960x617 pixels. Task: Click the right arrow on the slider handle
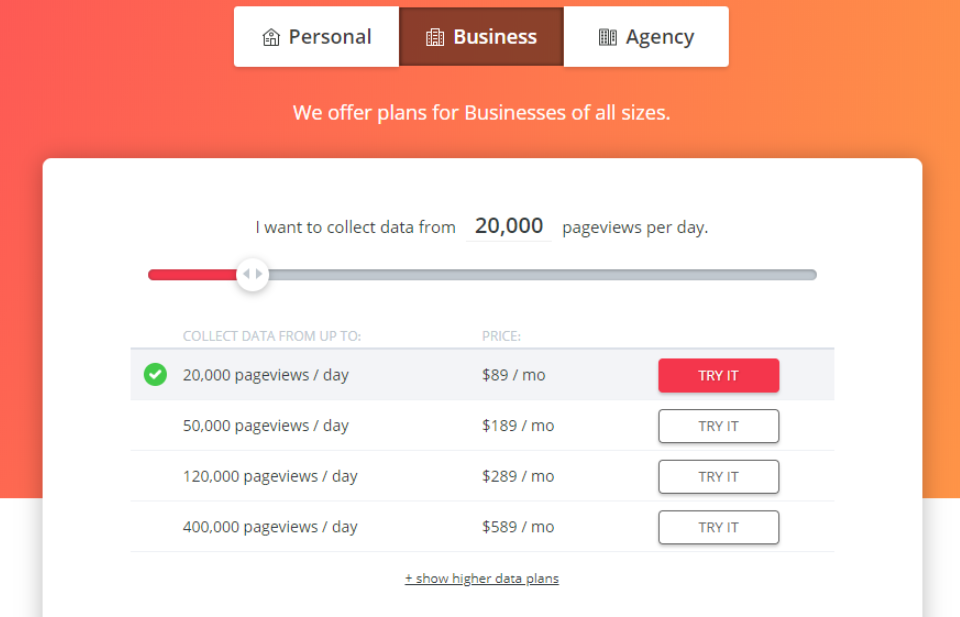coord(259,274)
